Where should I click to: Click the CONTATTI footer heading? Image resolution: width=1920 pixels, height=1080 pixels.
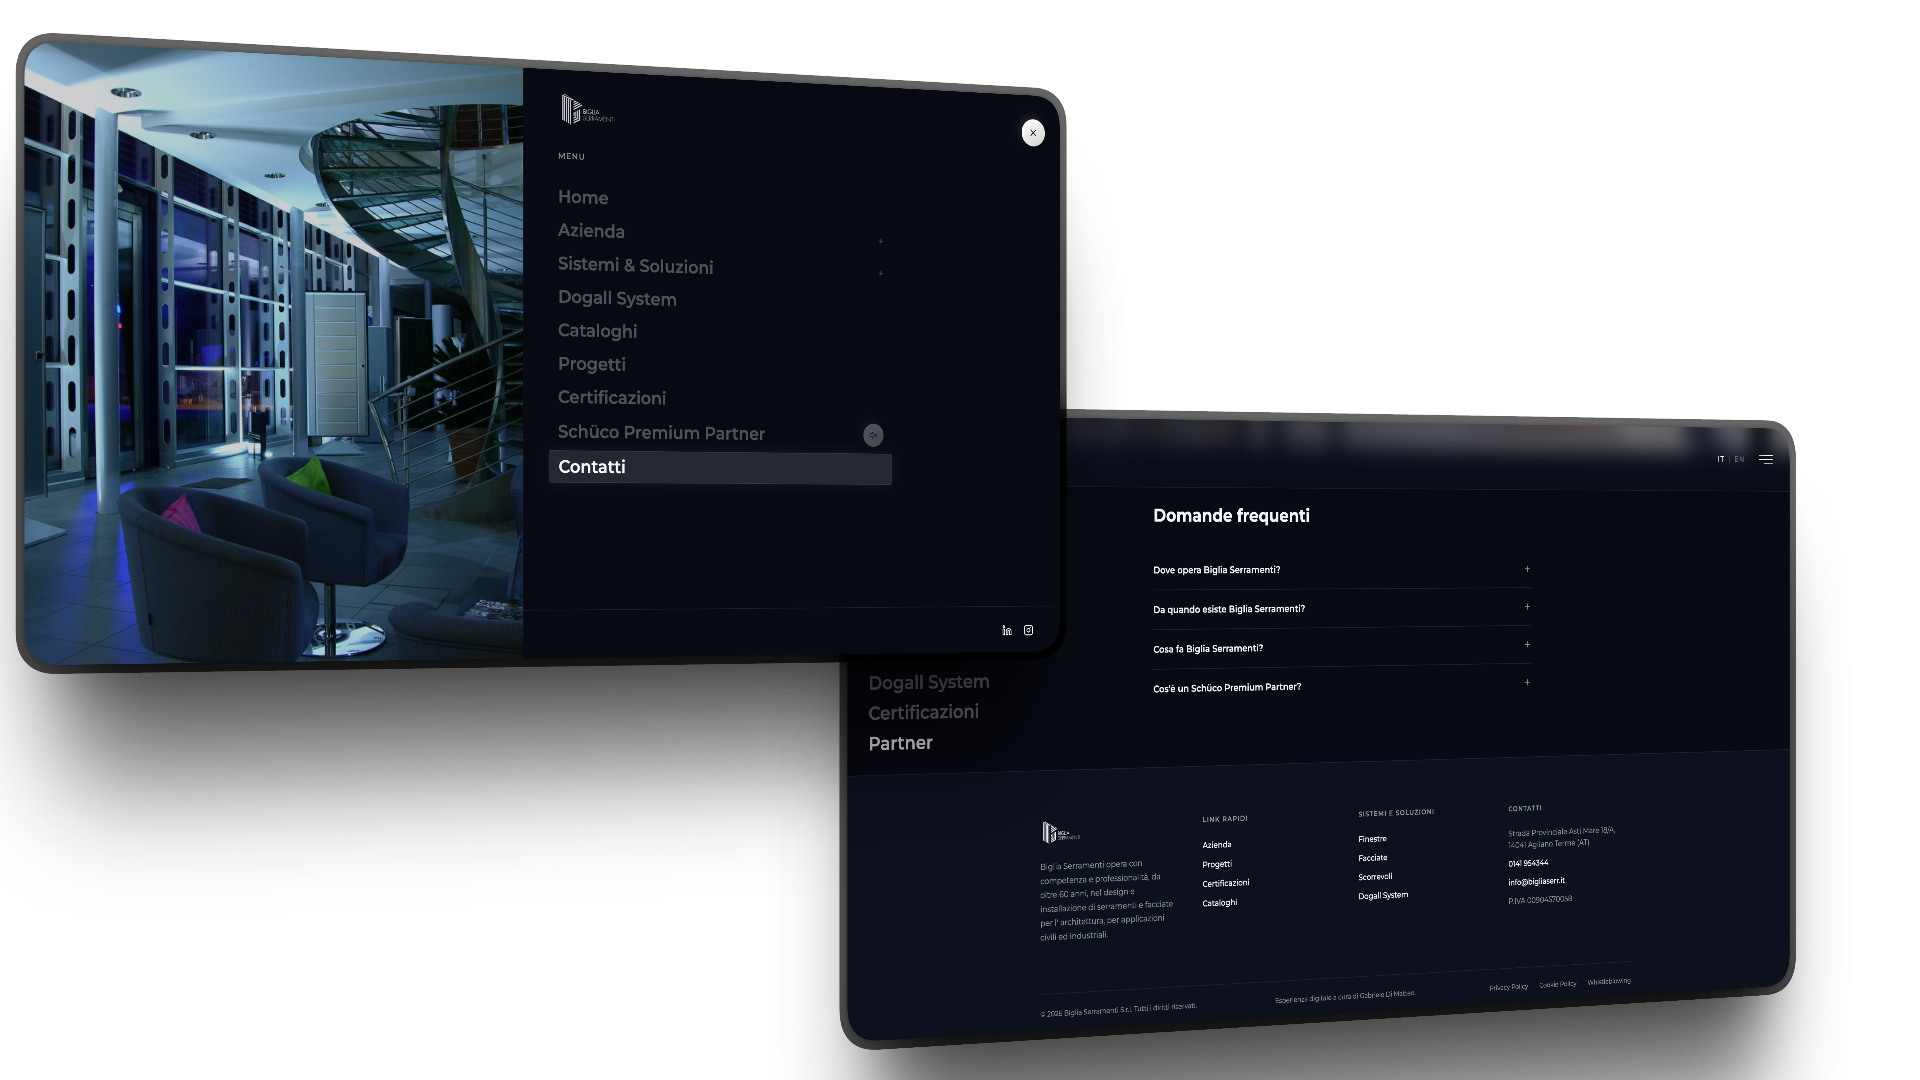pos(1525,808)
